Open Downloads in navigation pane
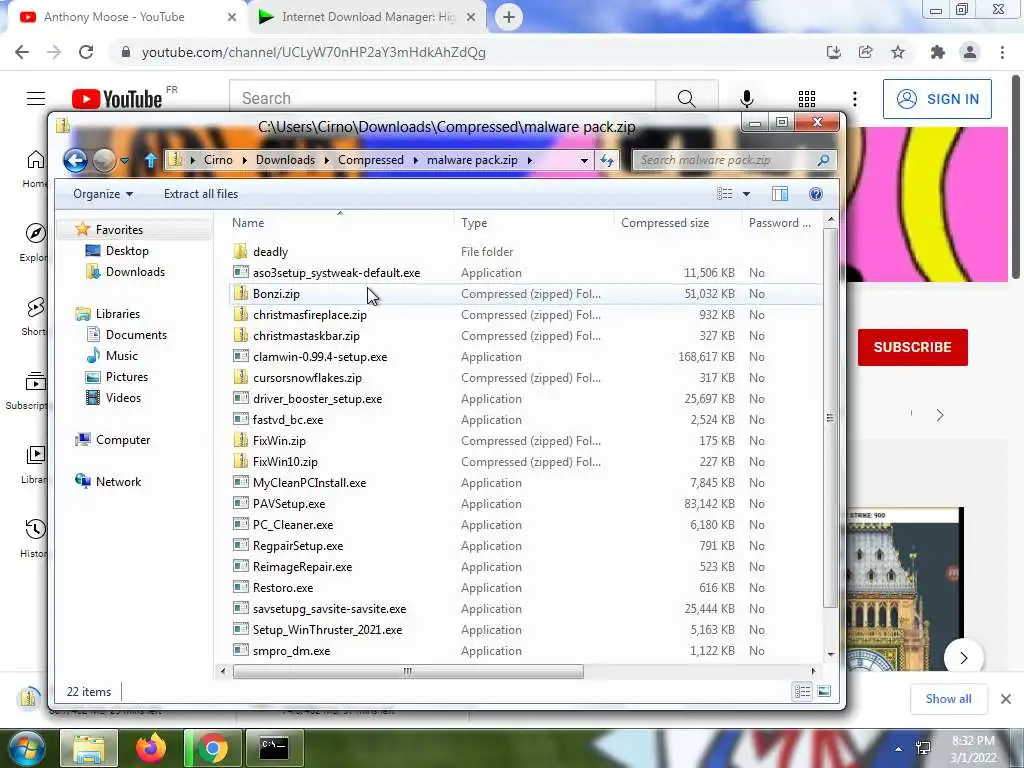Screen dimensions: 1024x768 coord(135,272)
